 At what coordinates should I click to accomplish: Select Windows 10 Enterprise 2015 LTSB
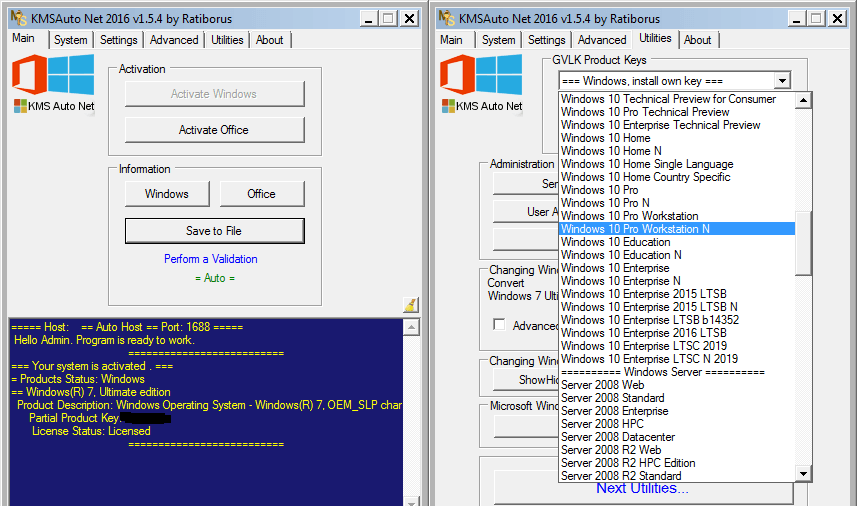(x=677, y=294)
